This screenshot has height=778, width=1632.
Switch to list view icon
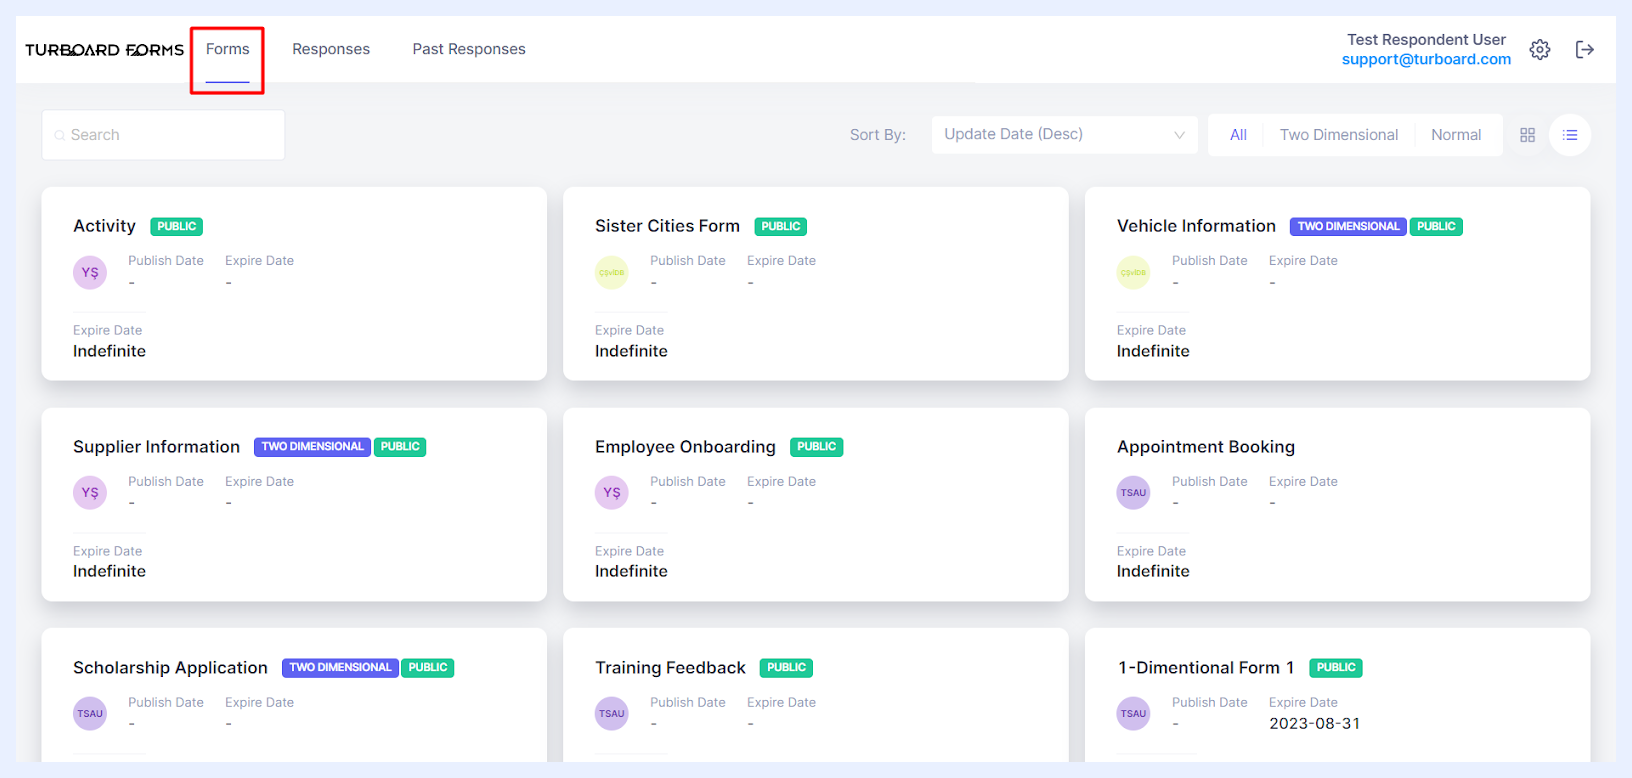tap(1570, 135)
